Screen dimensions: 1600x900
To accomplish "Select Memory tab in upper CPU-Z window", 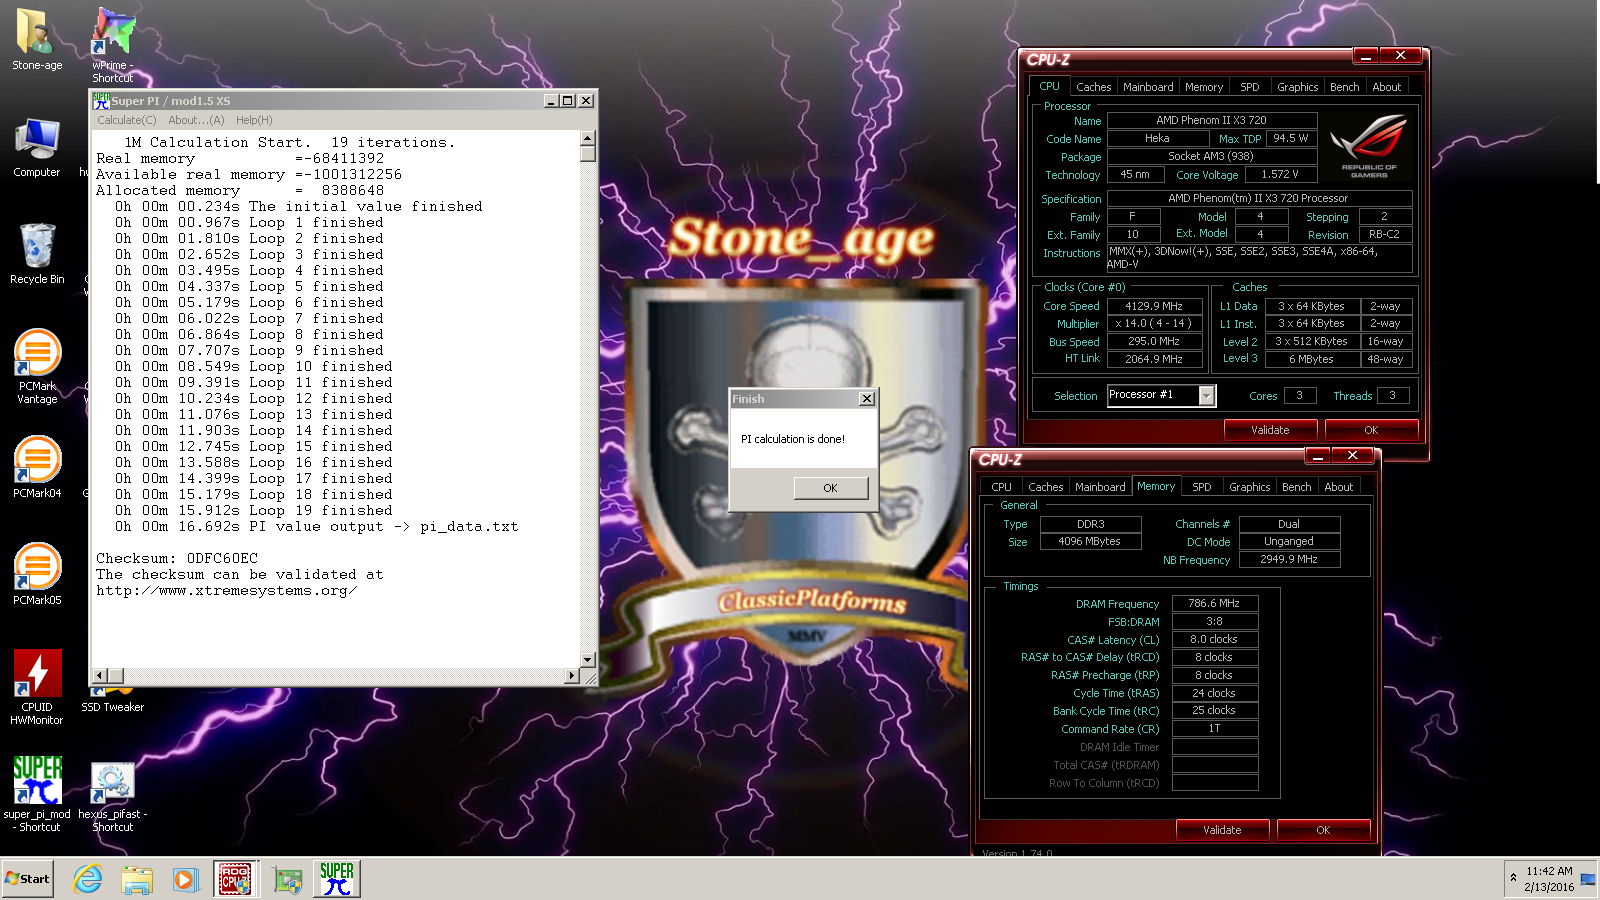I will [x=1204, y=87].
